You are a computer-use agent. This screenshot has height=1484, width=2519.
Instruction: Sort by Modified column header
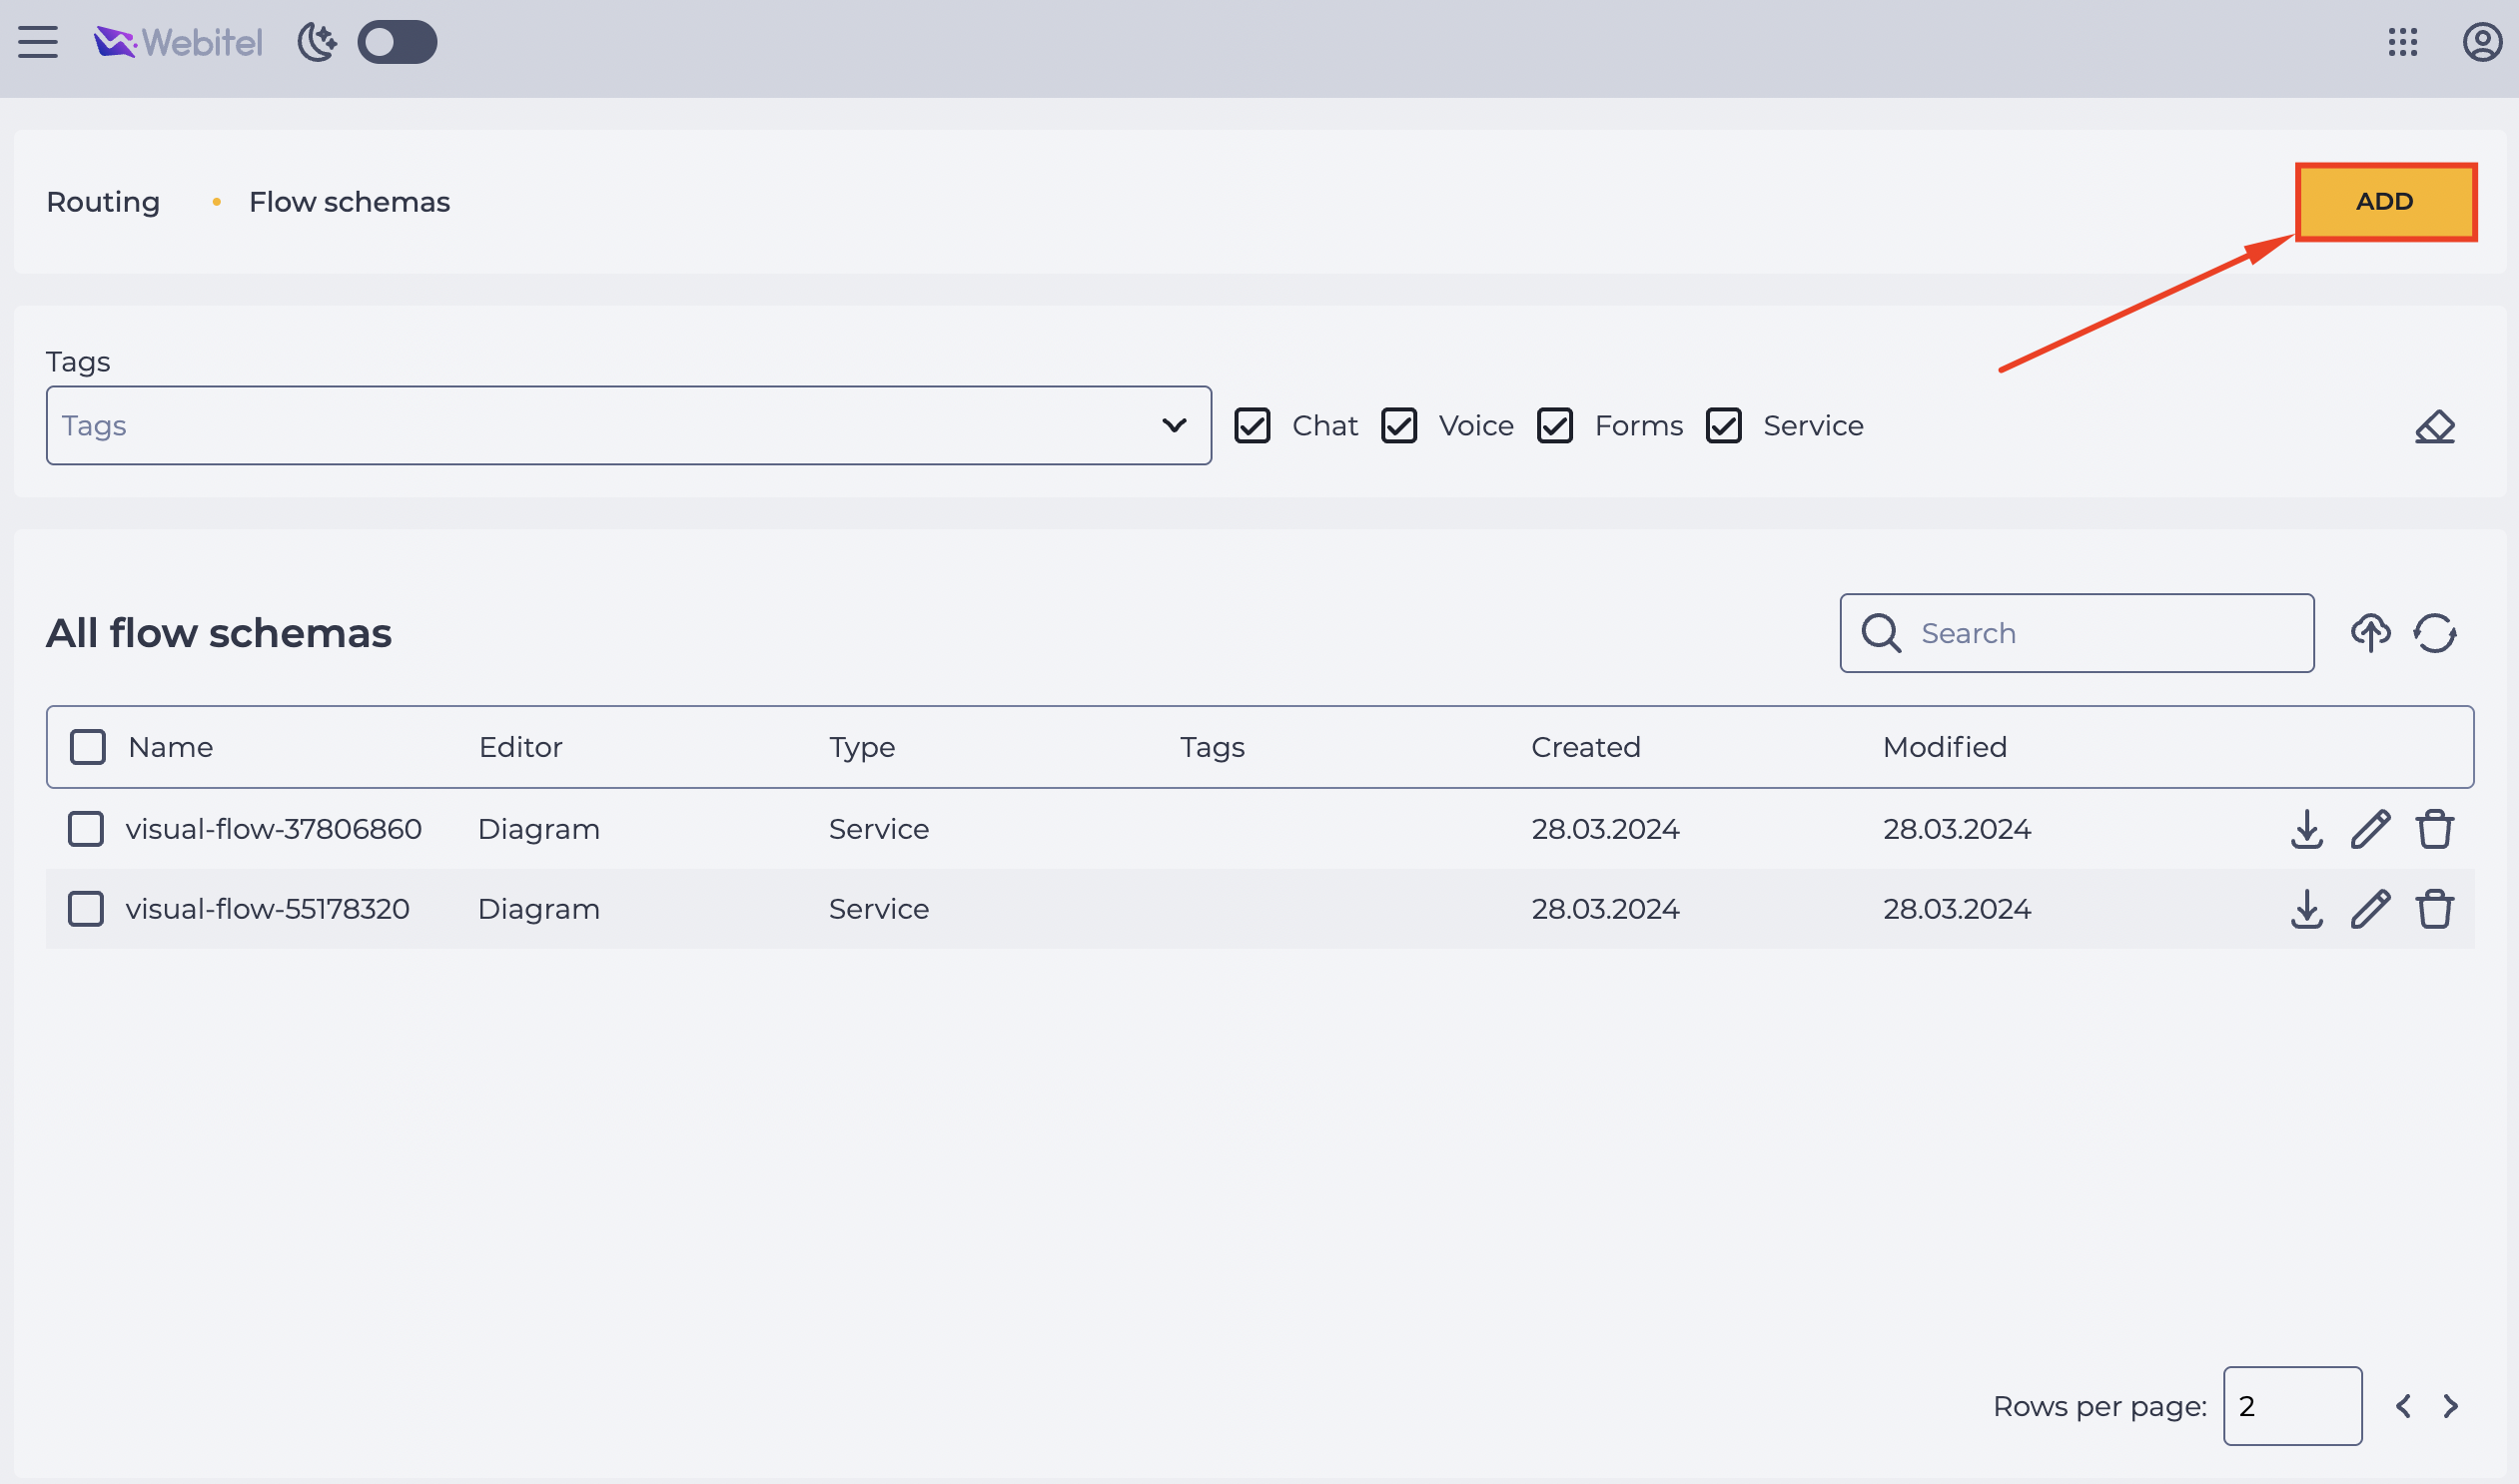coord(1945,747)
